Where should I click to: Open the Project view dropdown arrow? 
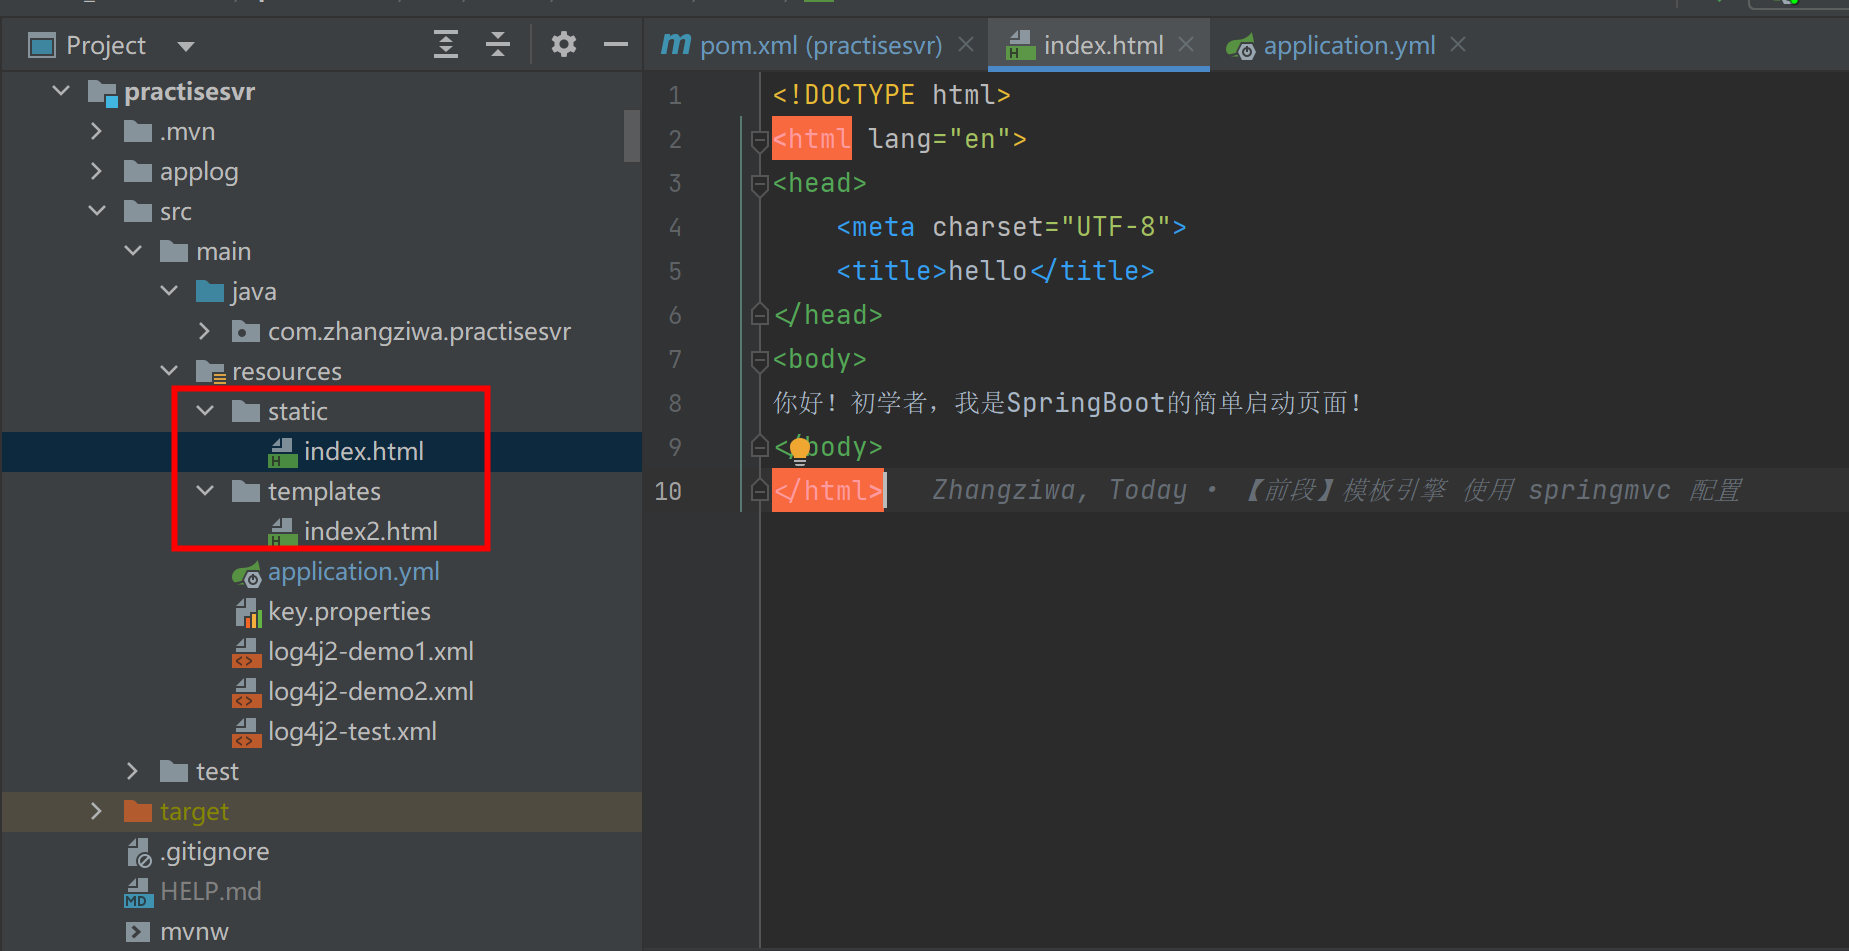click(185, 46)
